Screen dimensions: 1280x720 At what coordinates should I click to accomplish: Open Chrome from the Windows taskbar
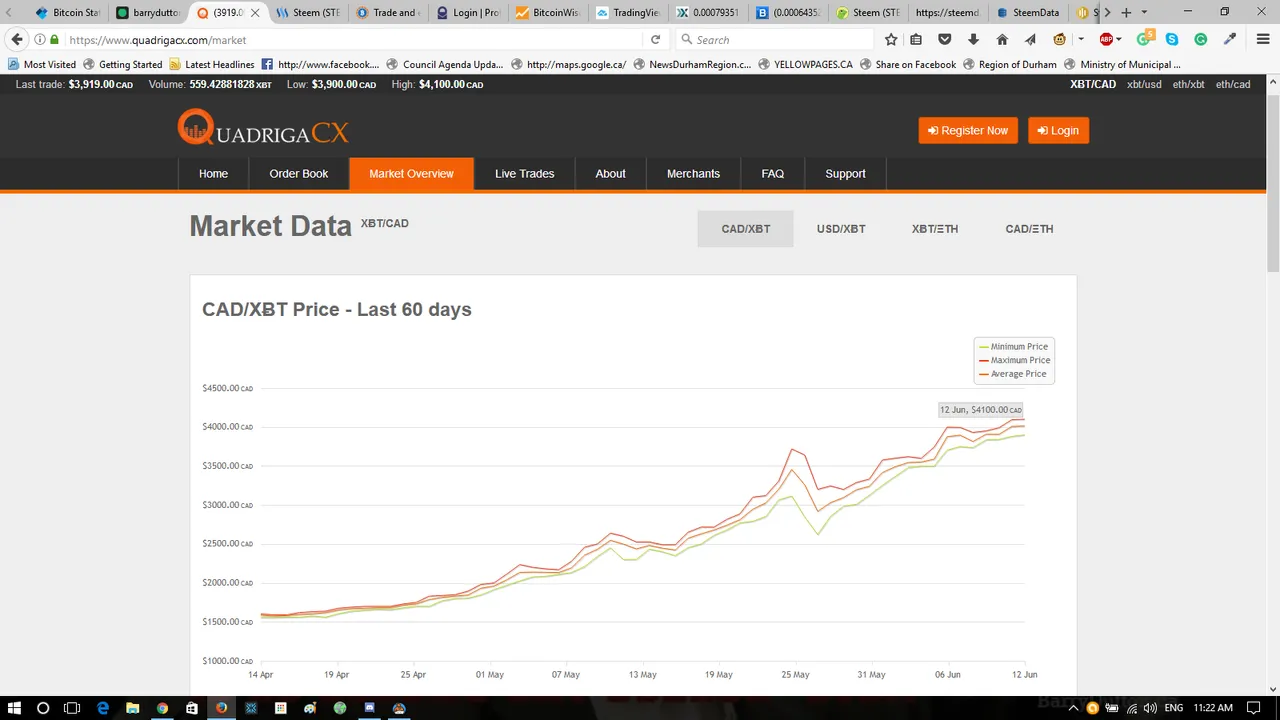pos(162,708)
